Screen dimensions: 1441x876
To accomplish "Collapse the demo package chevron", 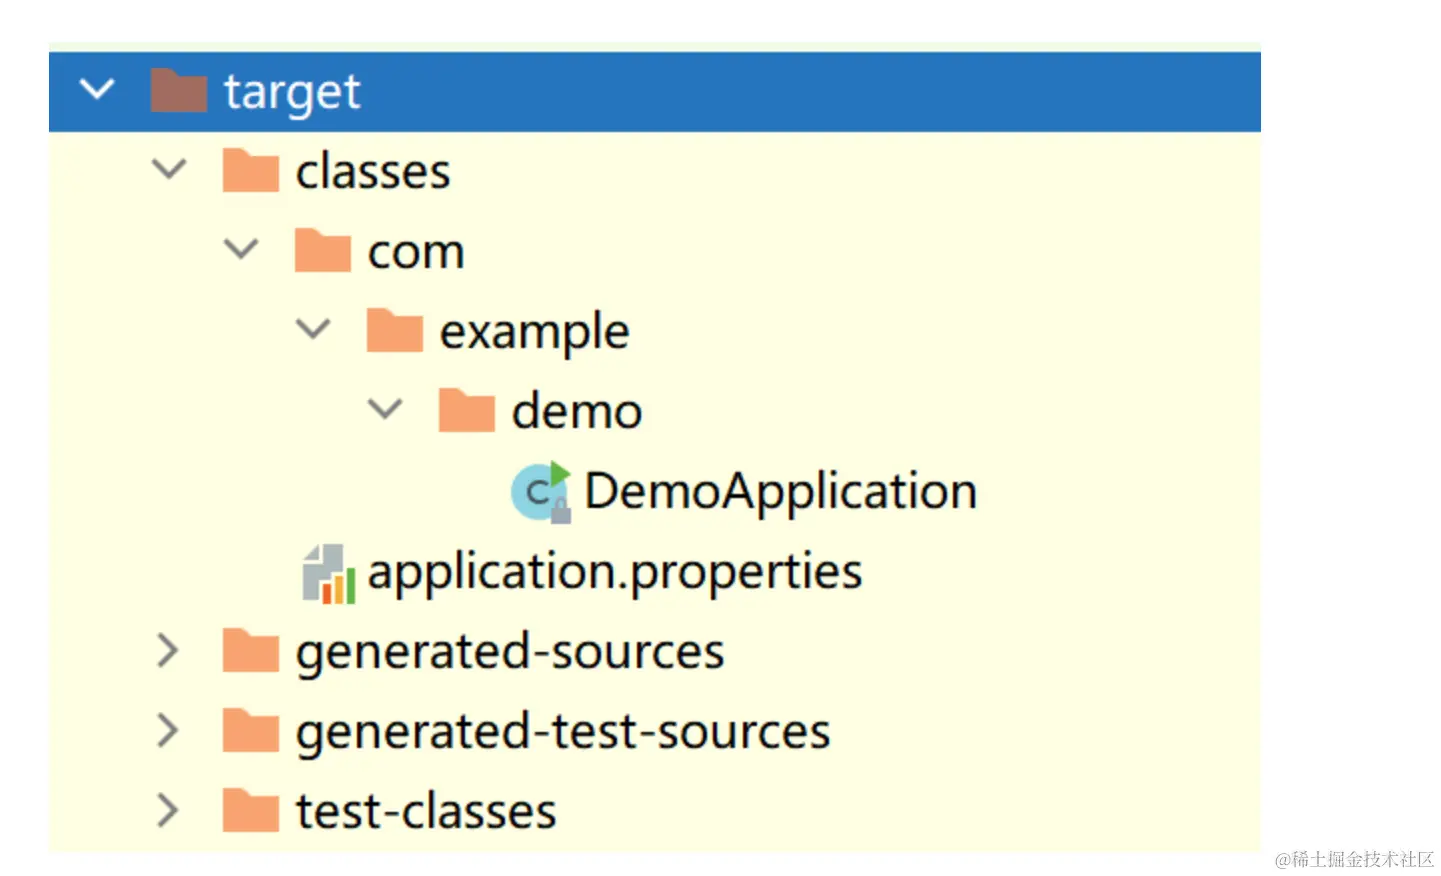I will tap(385, 409).
